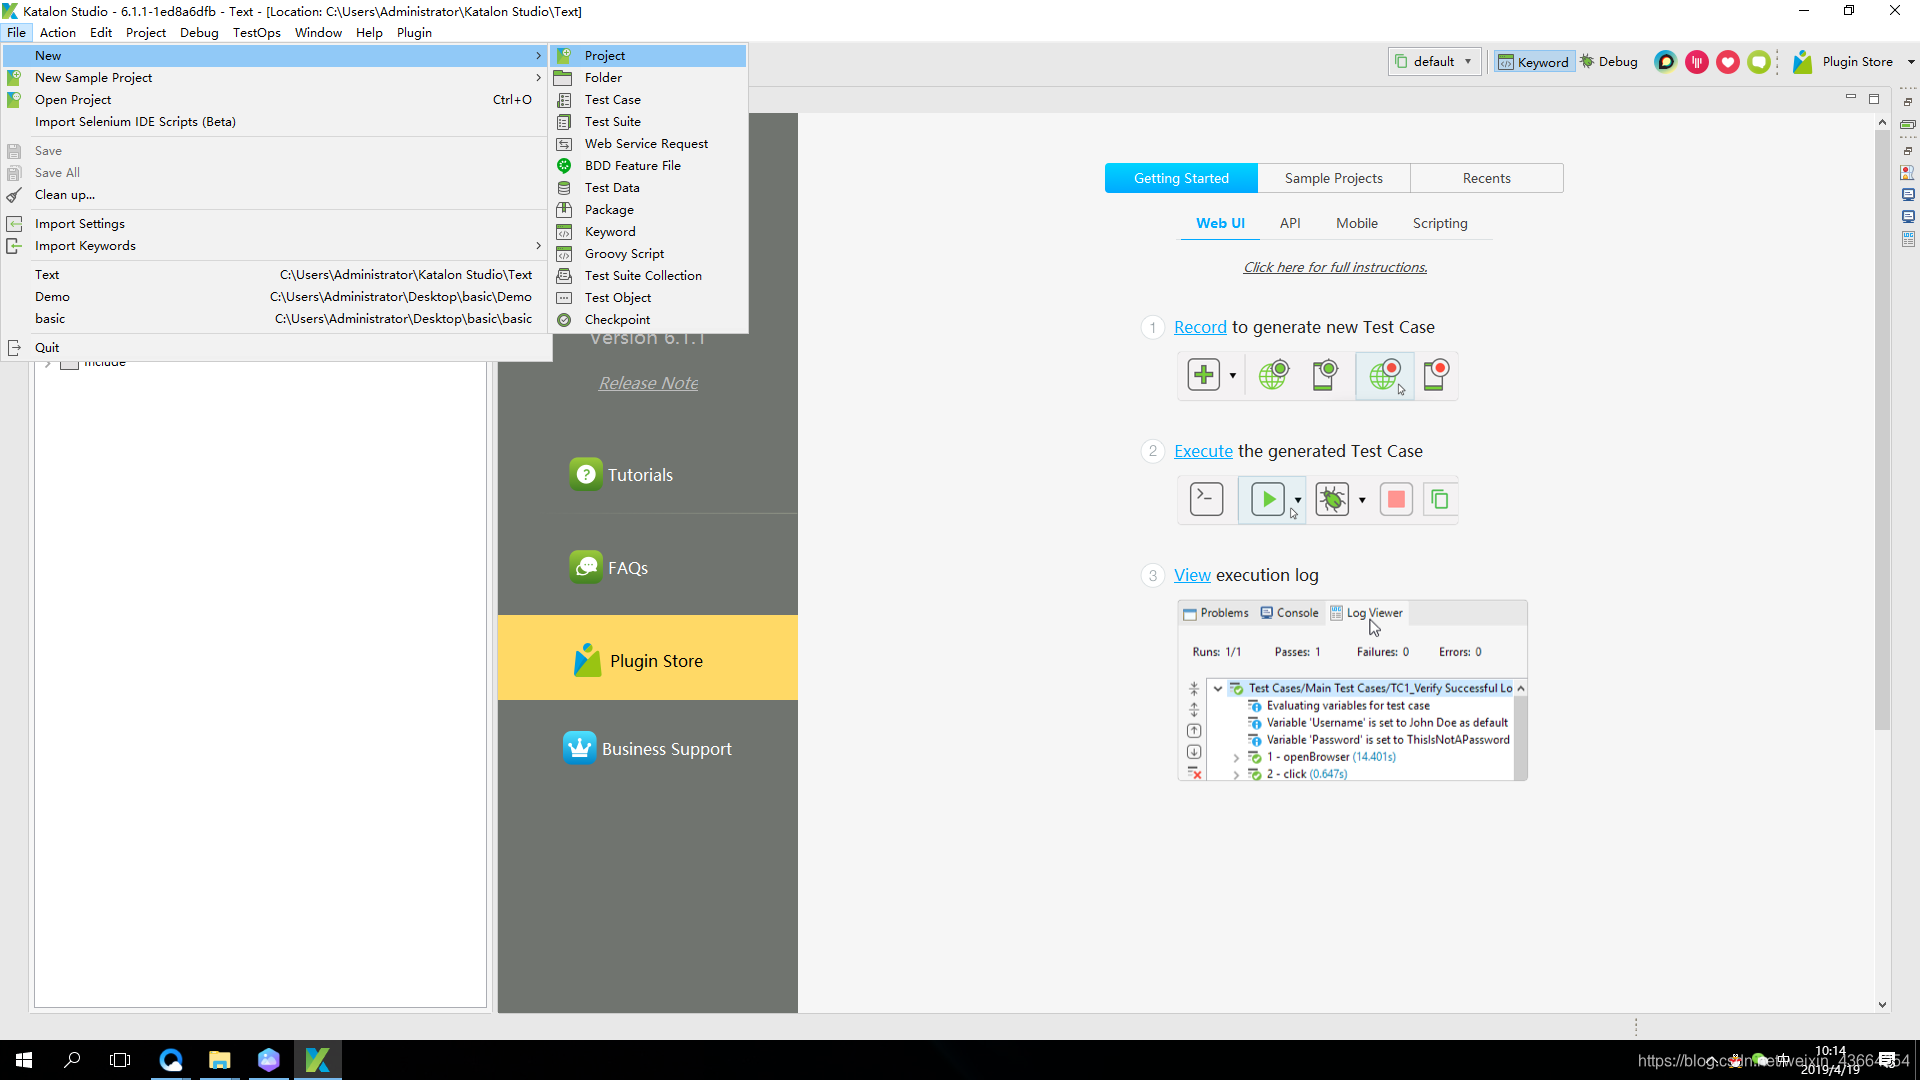Click the Debug bug icon in Execute row
1920x1080 pixels.
[x=1332, y=499]
